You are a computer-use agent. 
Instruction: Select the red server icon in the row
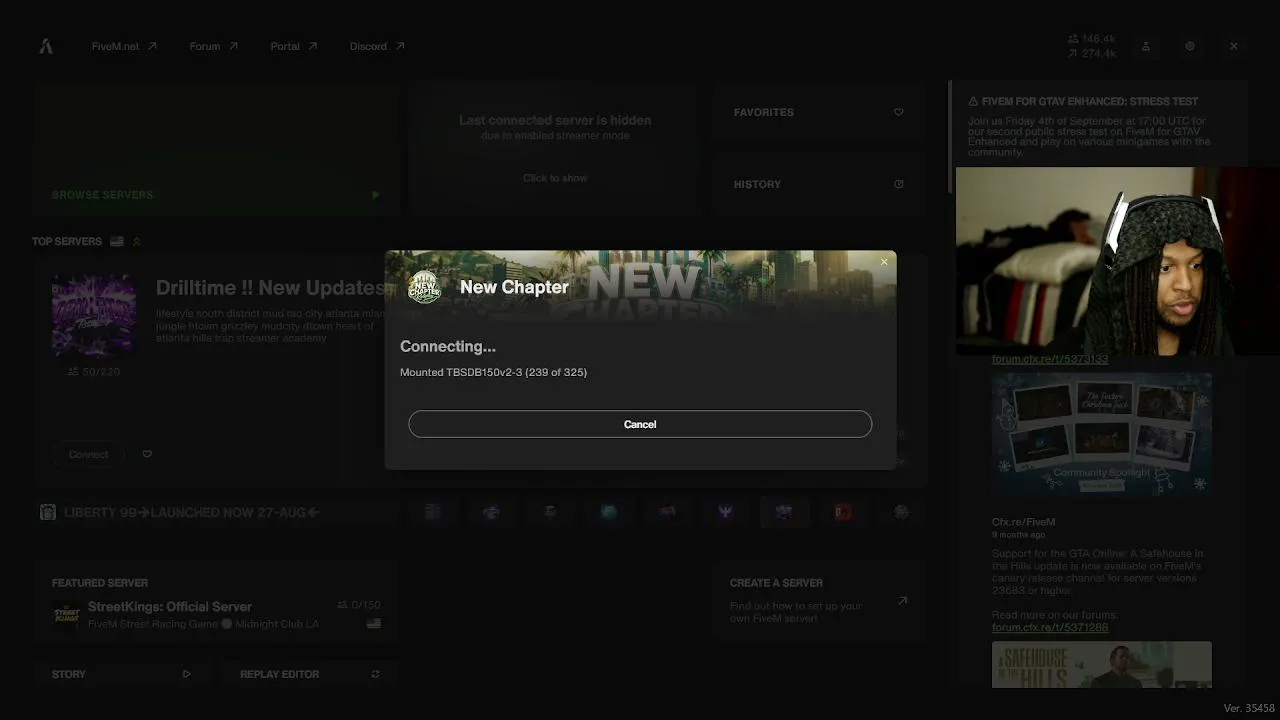coord(843,512)
